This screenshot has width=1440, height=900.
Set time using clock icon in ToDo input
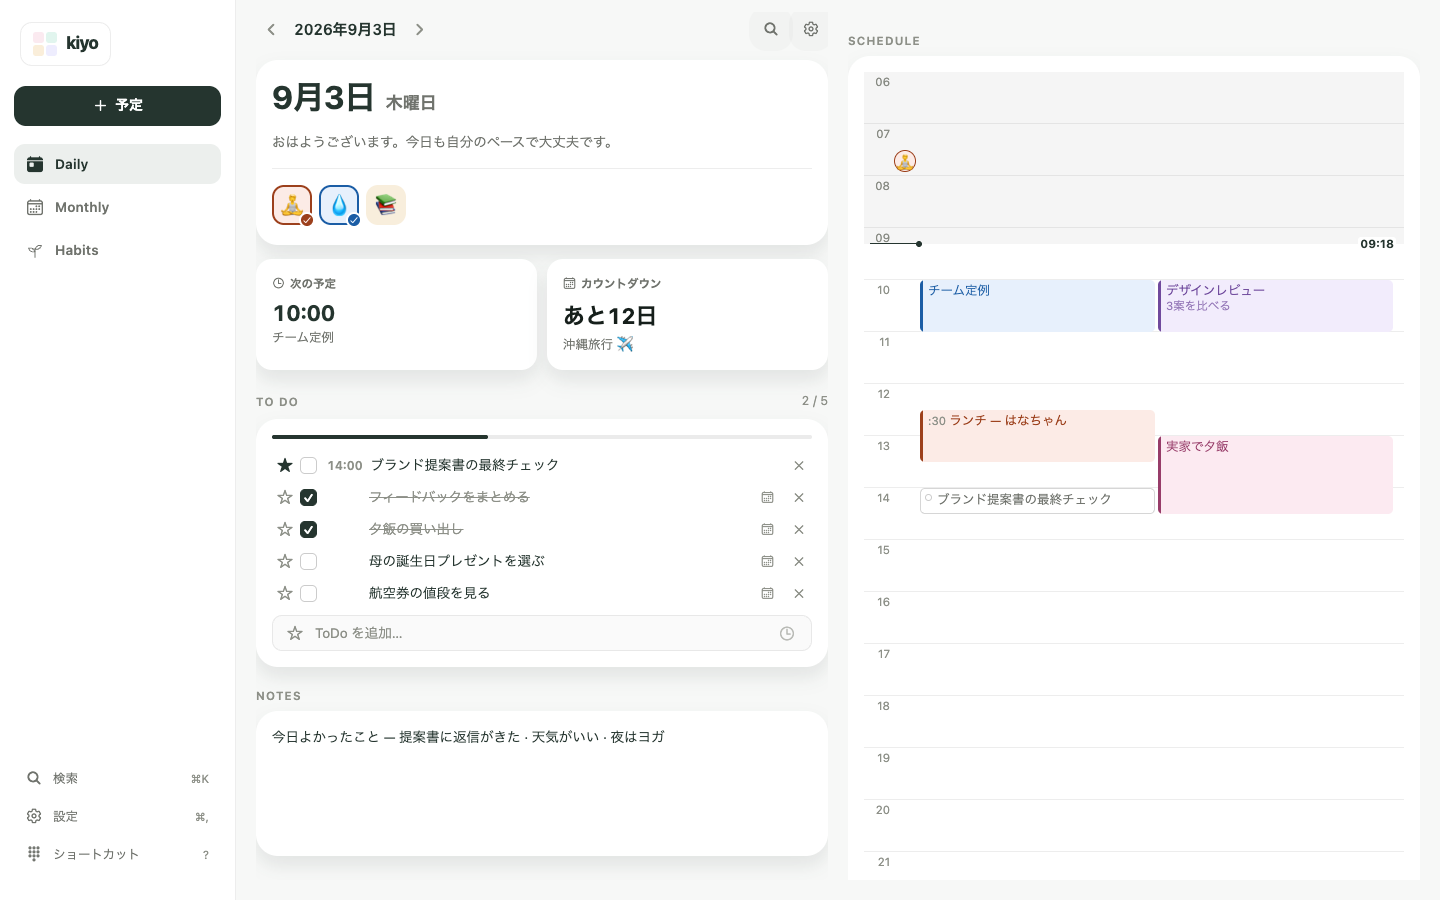click(x=787, y=633)
